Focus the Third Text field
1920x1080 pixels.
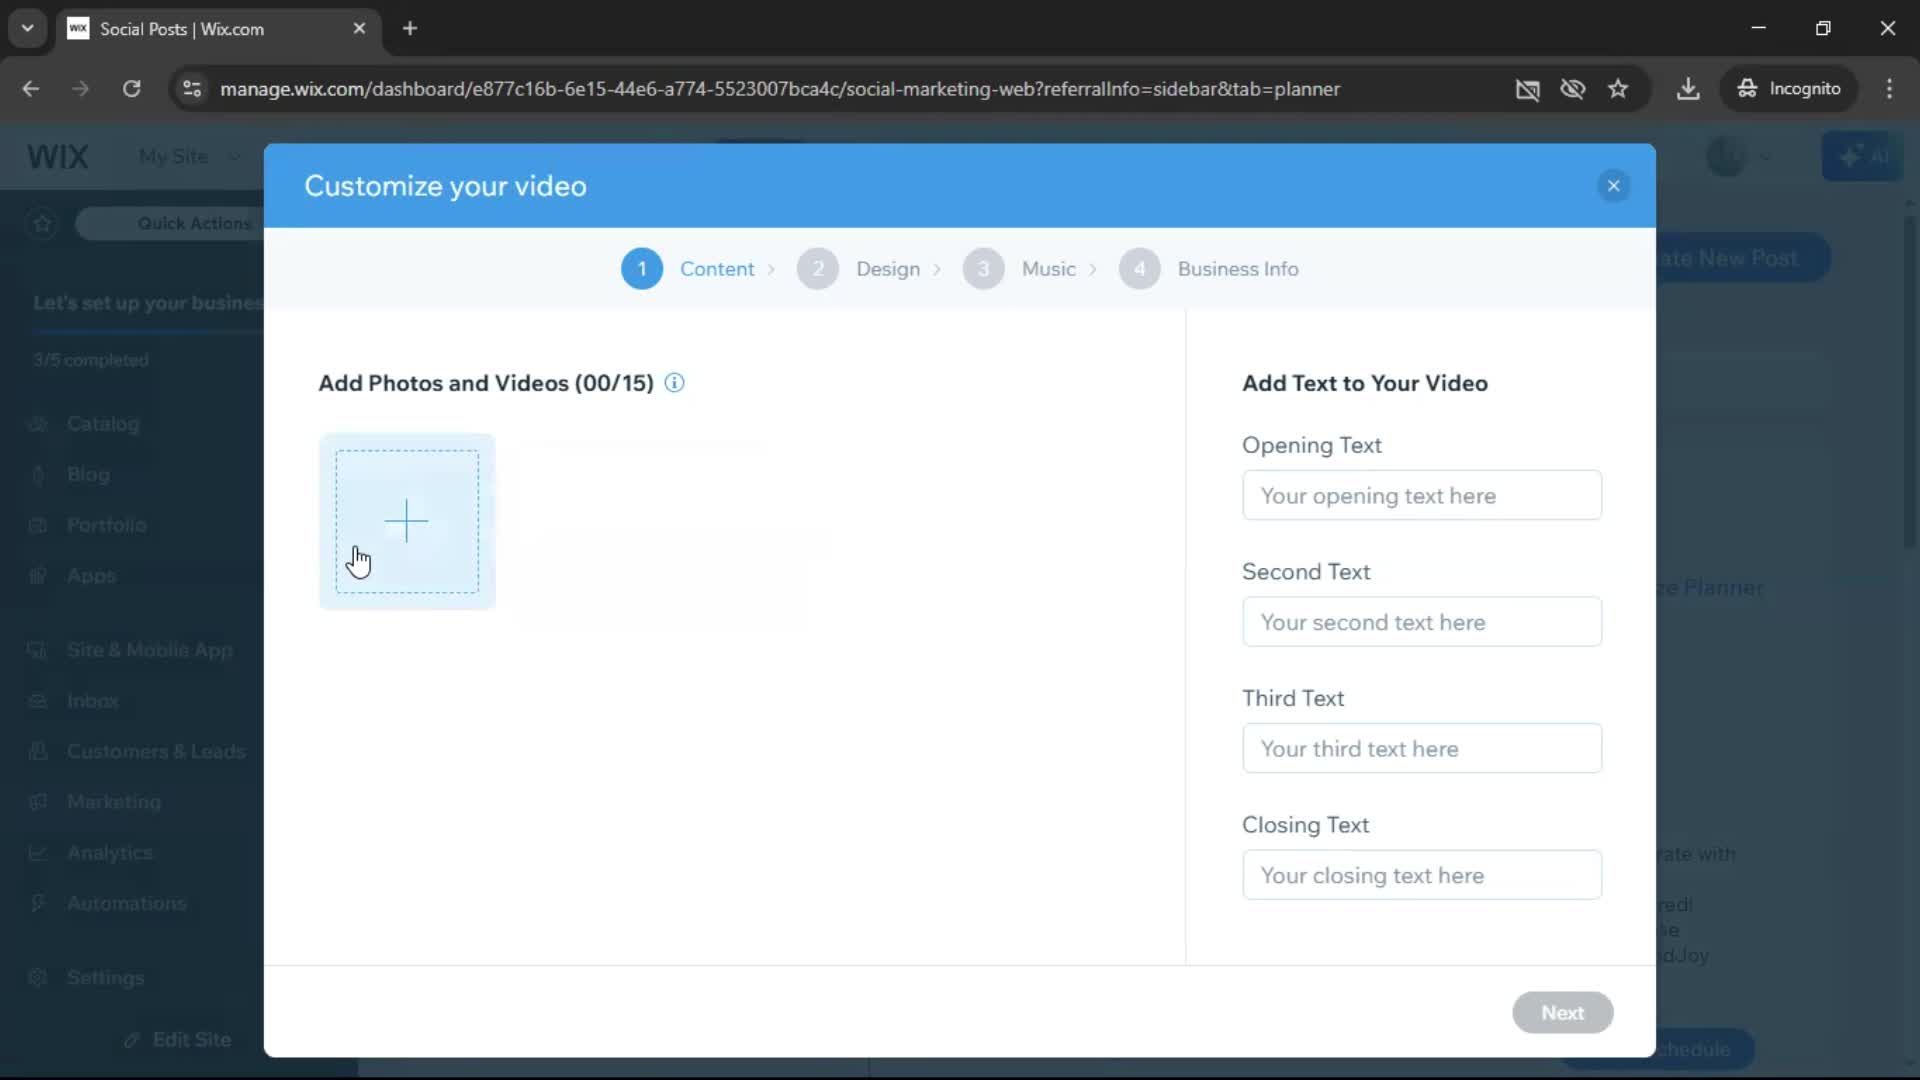(1421, 748)
